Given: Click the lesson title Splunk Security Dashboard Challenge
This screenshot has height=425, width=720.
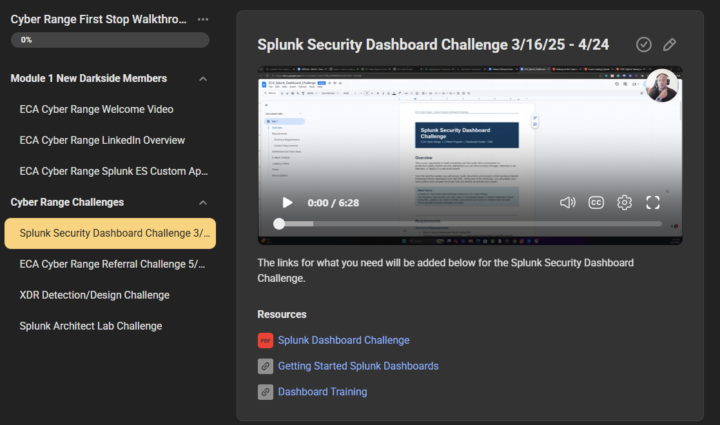Looking at the screenshot, I should [433, 45].
